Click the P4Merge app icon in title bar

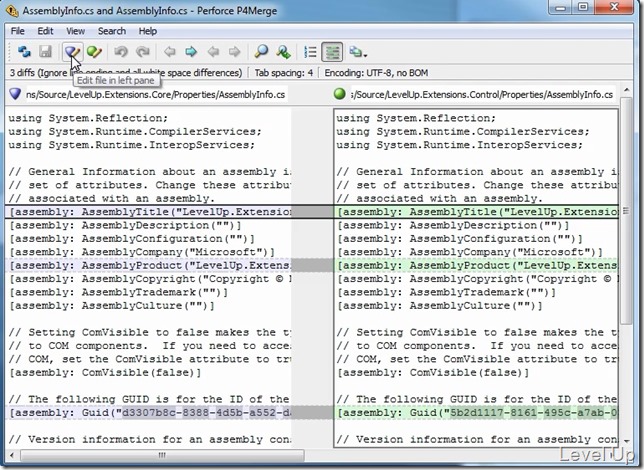12,11
